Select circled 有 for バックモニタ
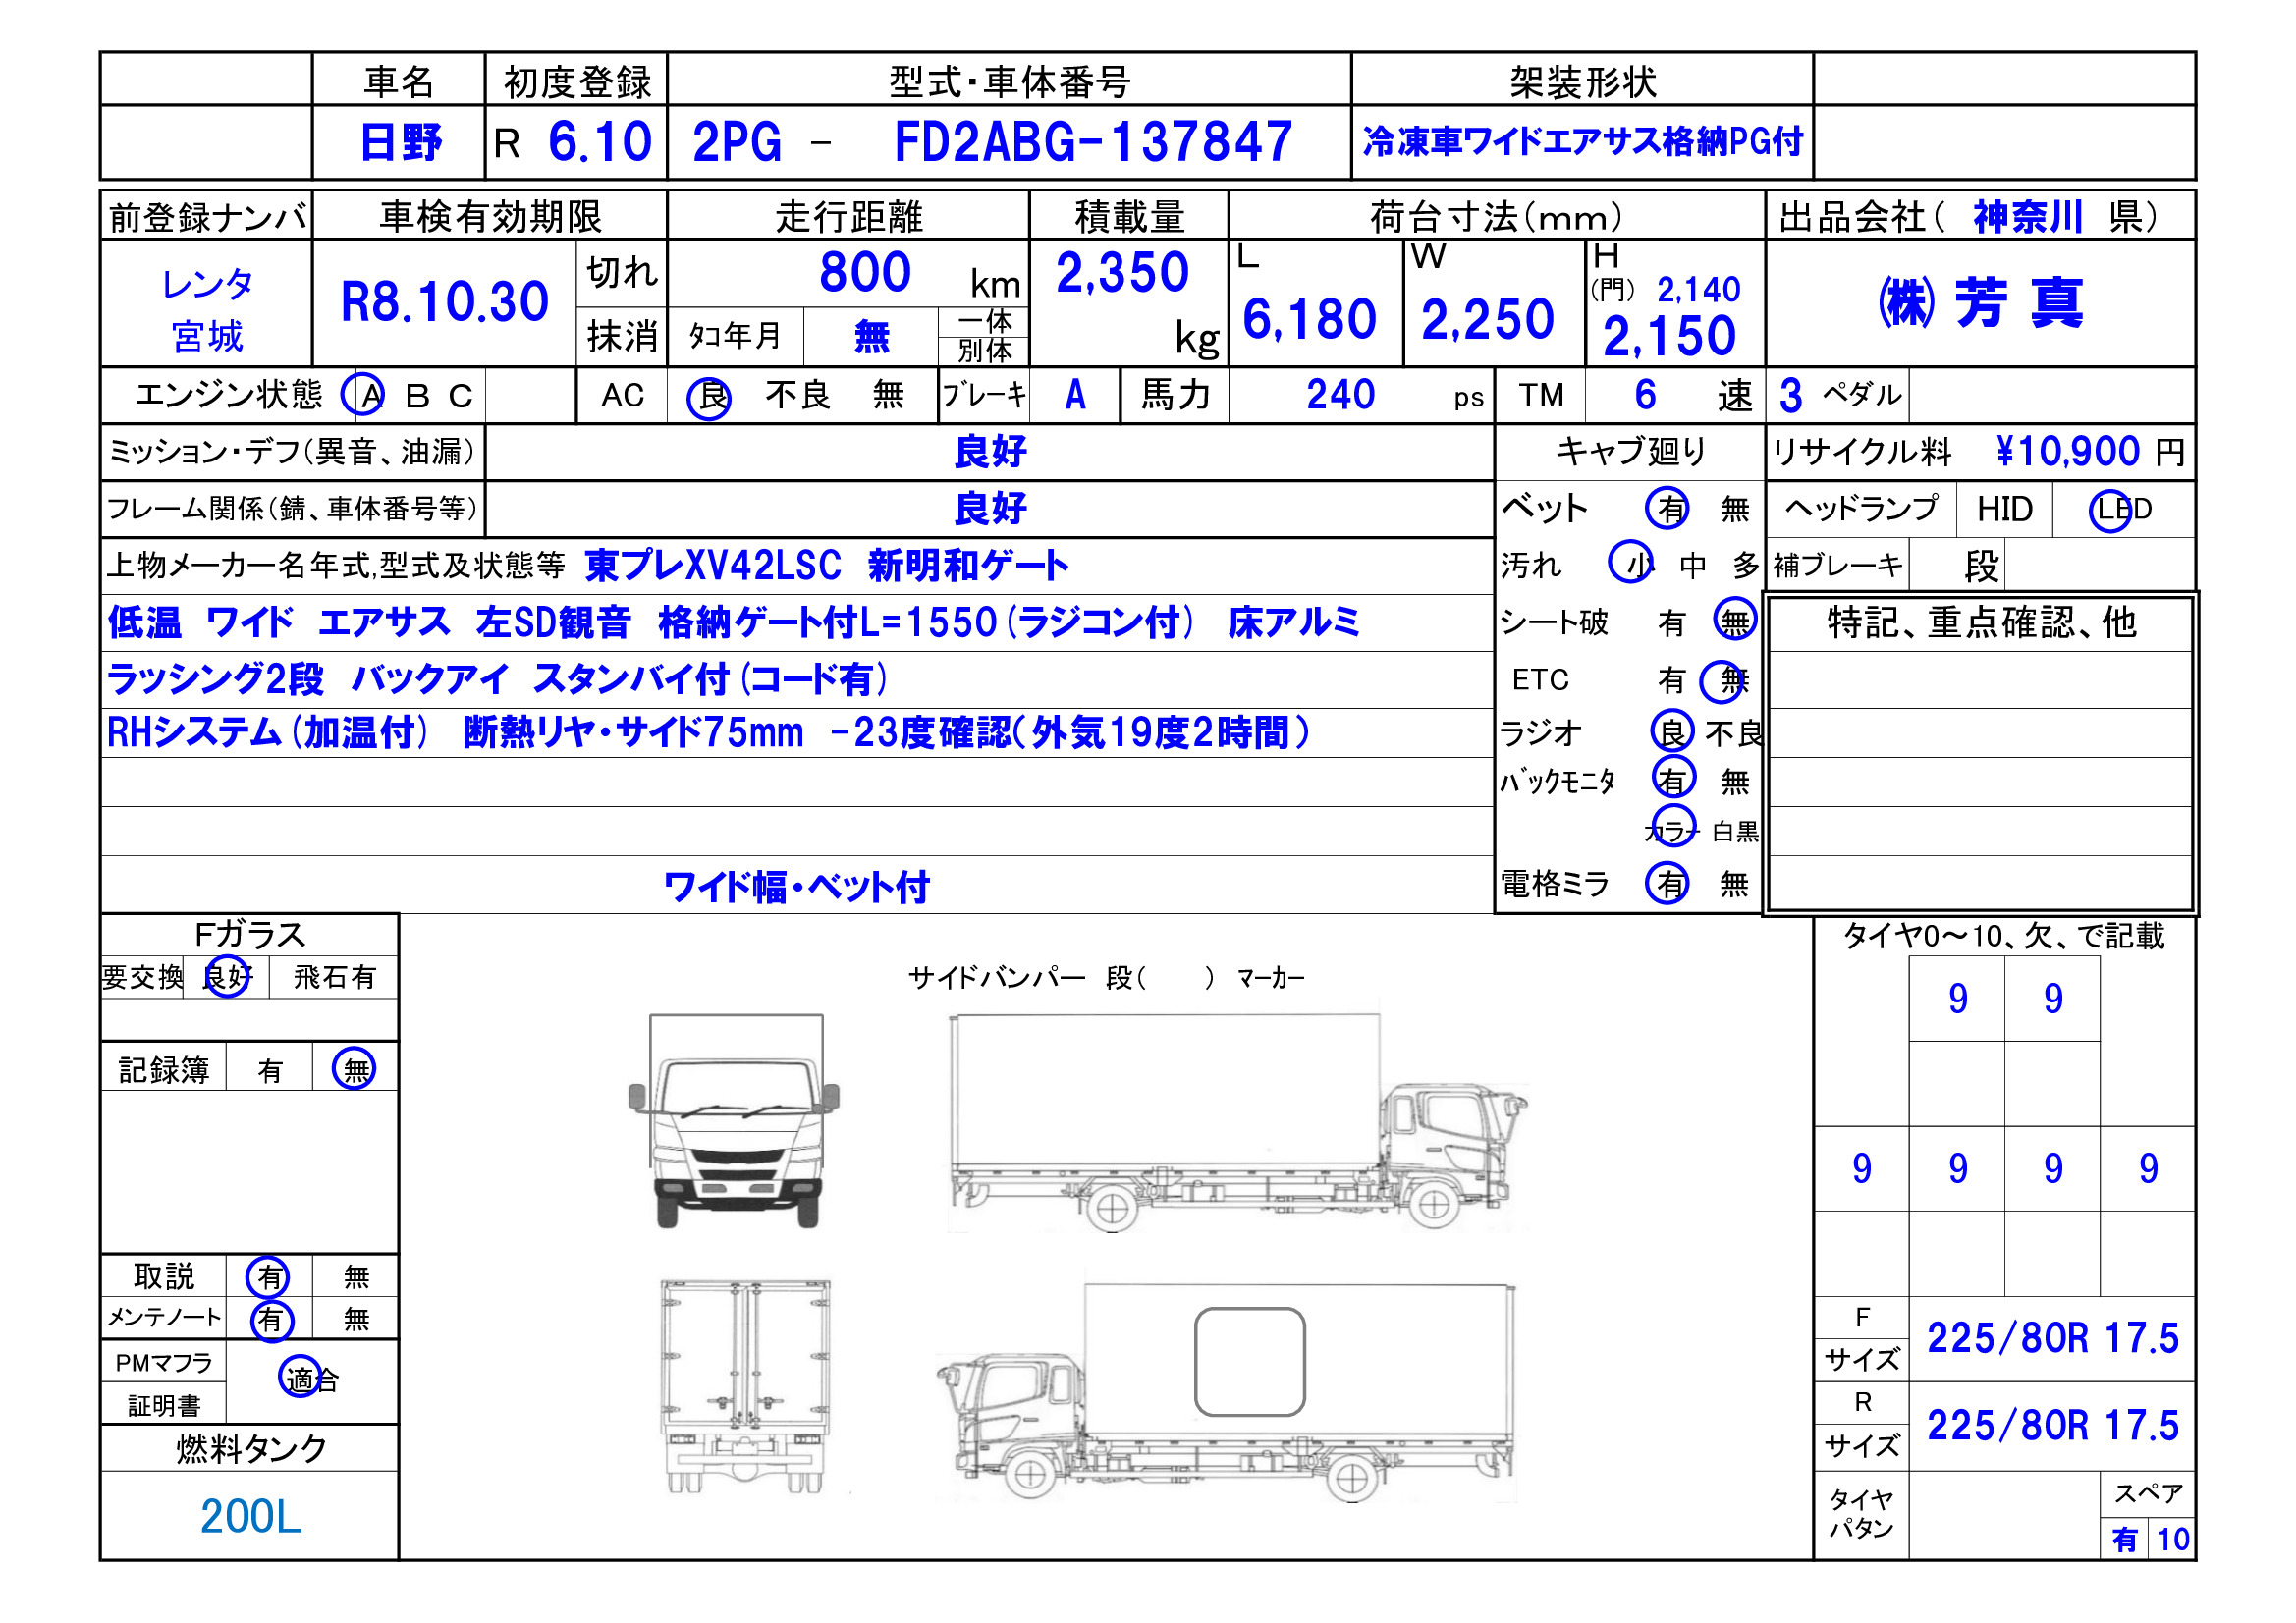 click(x=1673, y=778)
